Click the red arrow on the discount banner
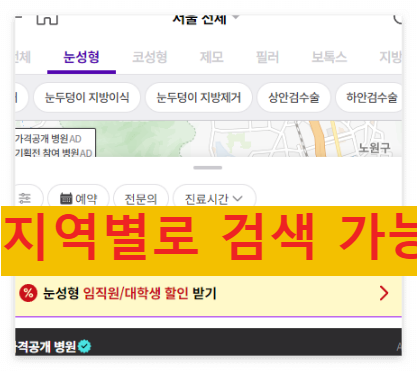 click(x=384, y=293)
